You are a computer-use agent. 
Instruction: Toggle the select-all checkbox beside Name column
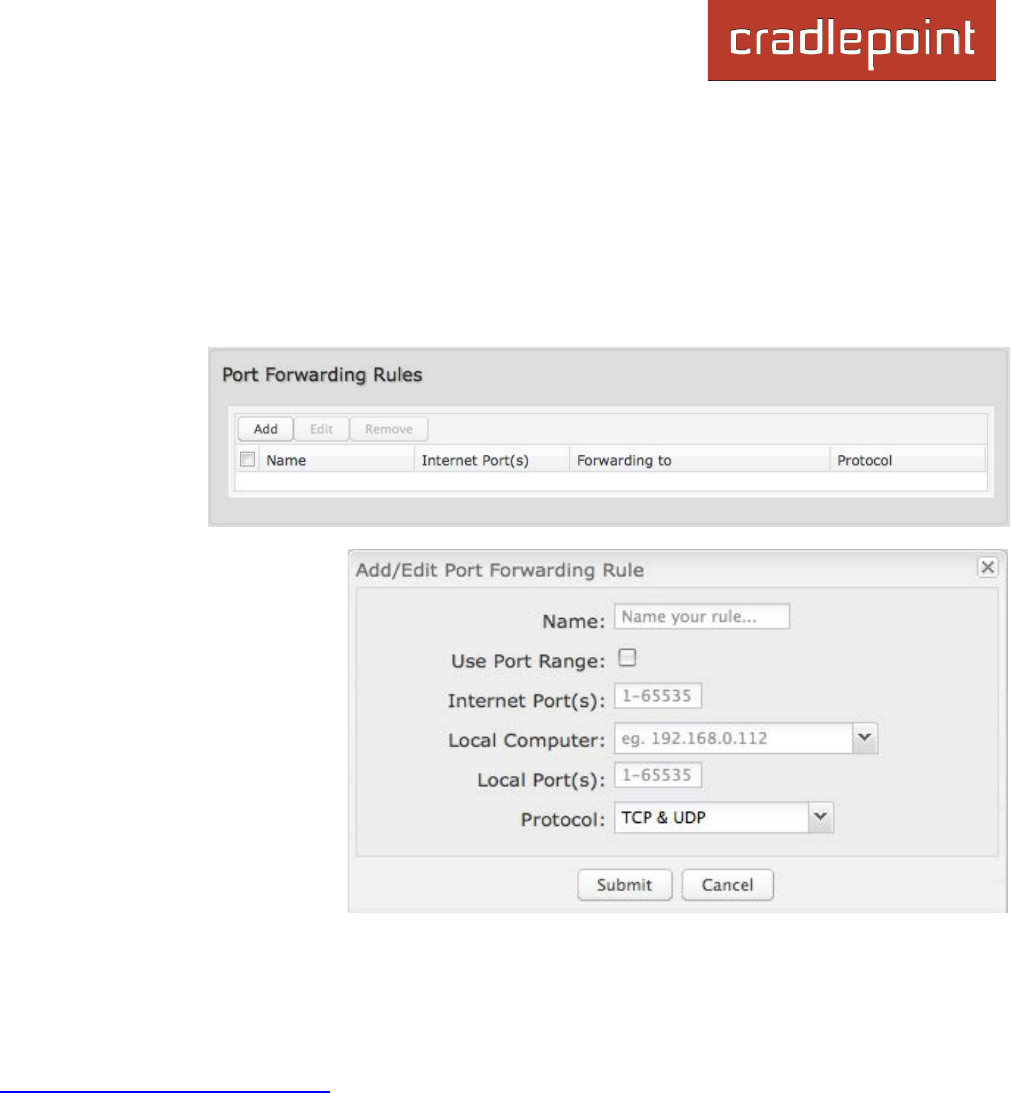[x=248, y=459]
